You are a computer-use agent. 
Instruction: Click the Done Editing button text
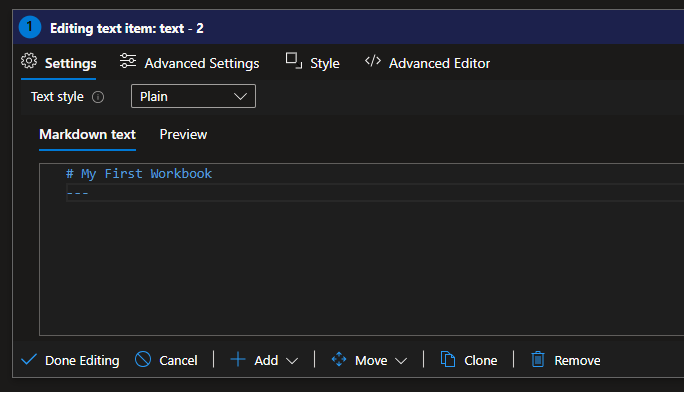[x=82, y=360]
